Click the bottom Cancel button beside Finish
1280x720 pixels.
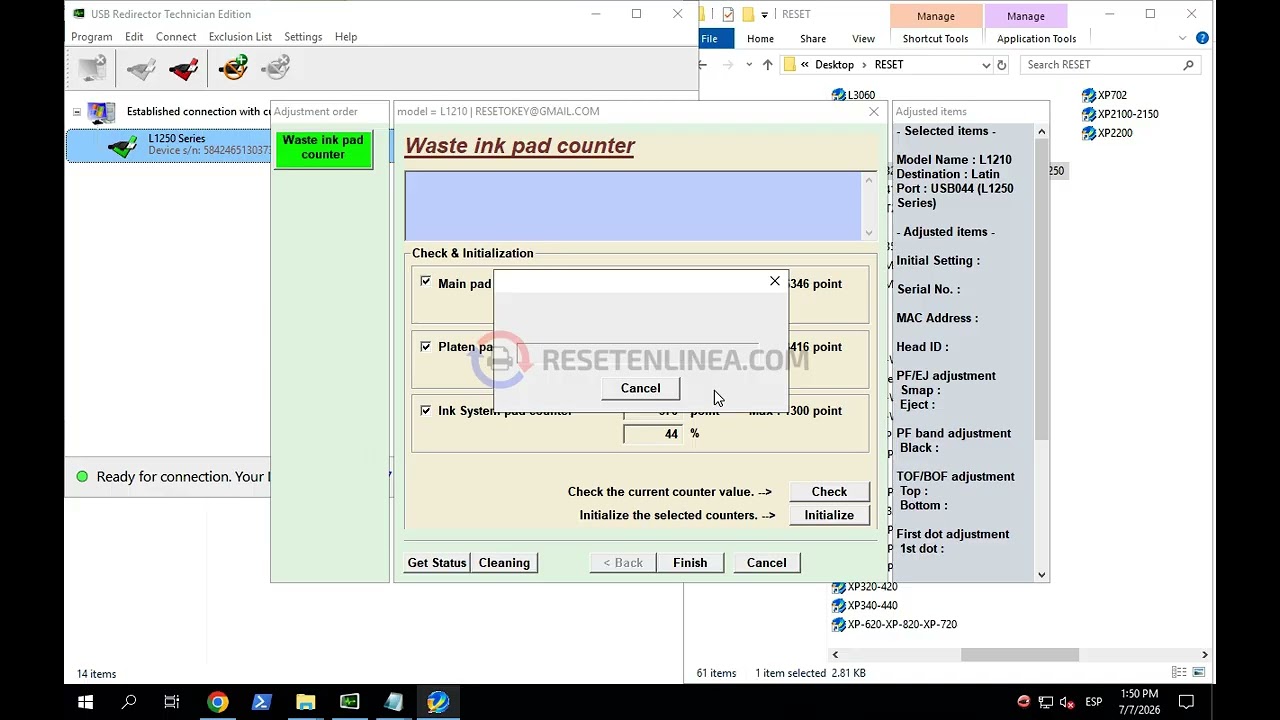tap(767, 563)
